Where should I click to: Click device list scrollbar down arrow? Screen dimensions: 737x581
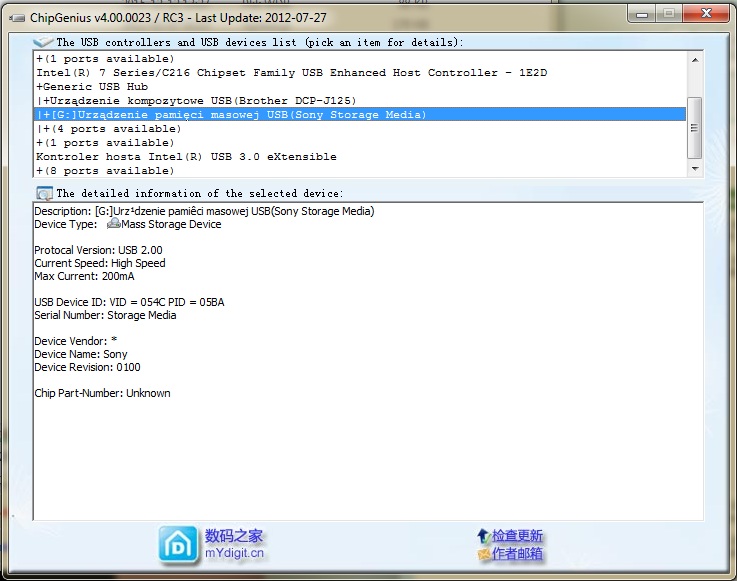click(x=695, y=169)
